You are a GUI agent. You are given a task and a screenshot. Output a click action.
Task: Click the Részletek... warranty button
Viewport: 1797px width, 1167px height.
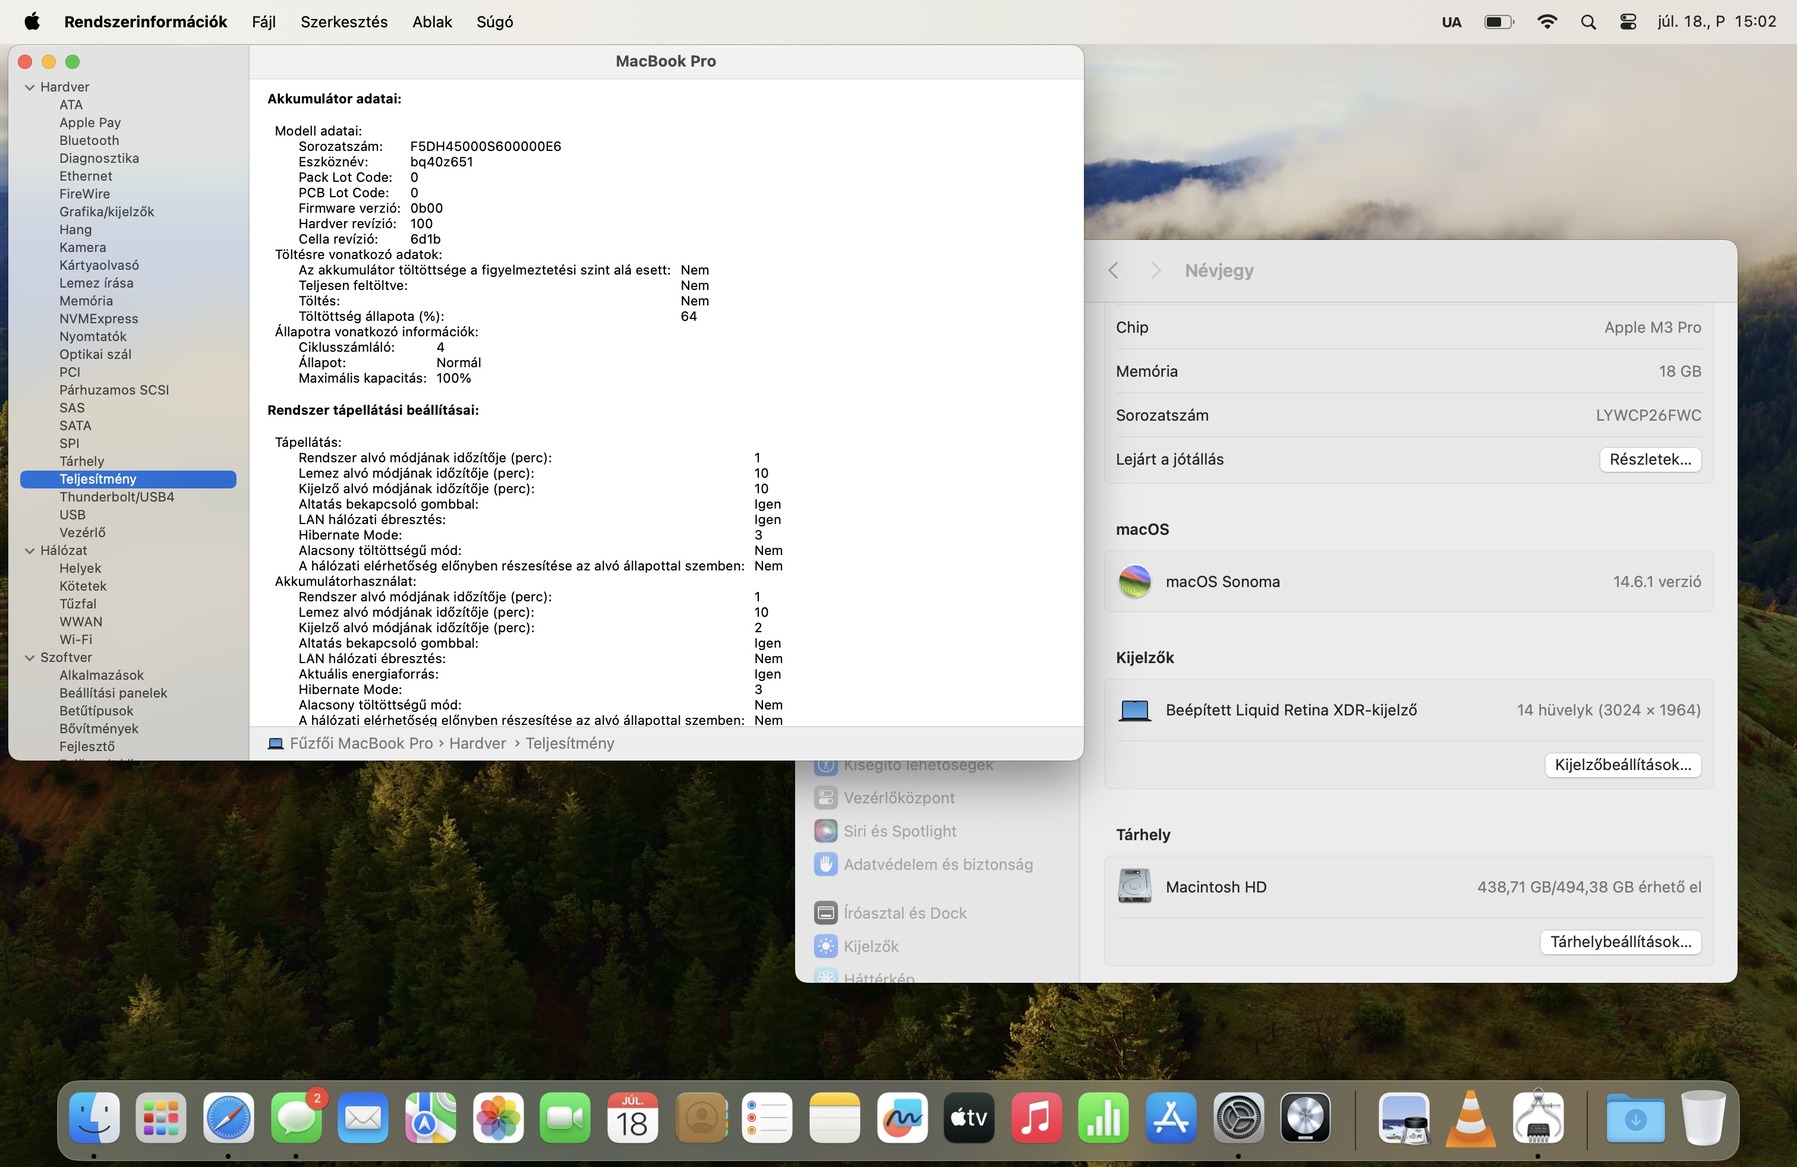point(1650,459)
